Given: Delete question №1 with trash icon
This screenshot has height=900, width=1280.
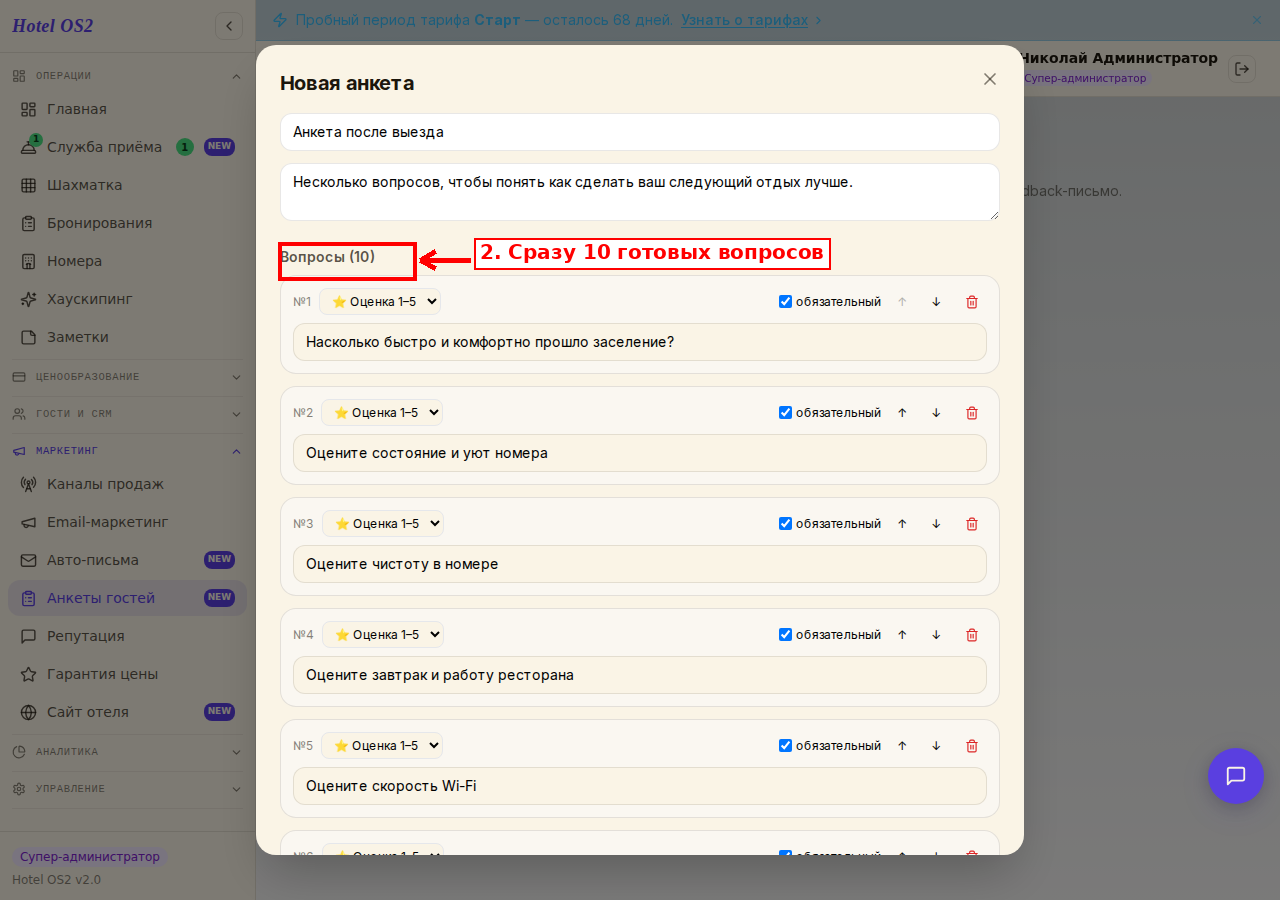Looking at the screenshot, I should click(972, 302).
